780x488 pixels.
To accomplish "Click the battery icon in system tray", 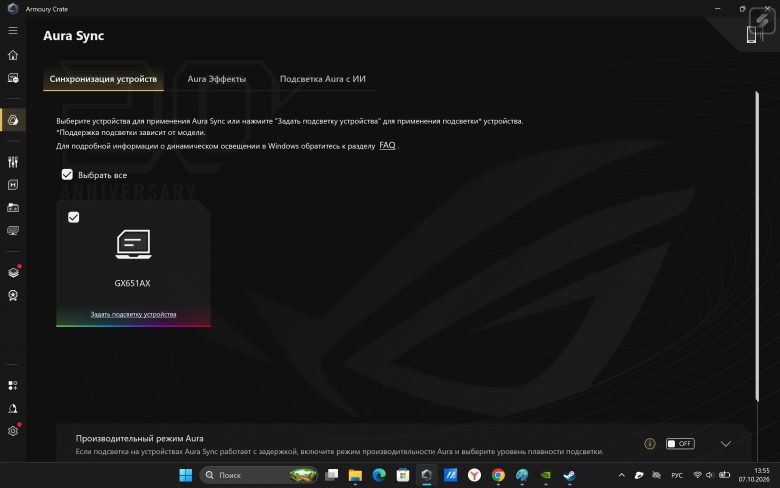I will 724,475.
